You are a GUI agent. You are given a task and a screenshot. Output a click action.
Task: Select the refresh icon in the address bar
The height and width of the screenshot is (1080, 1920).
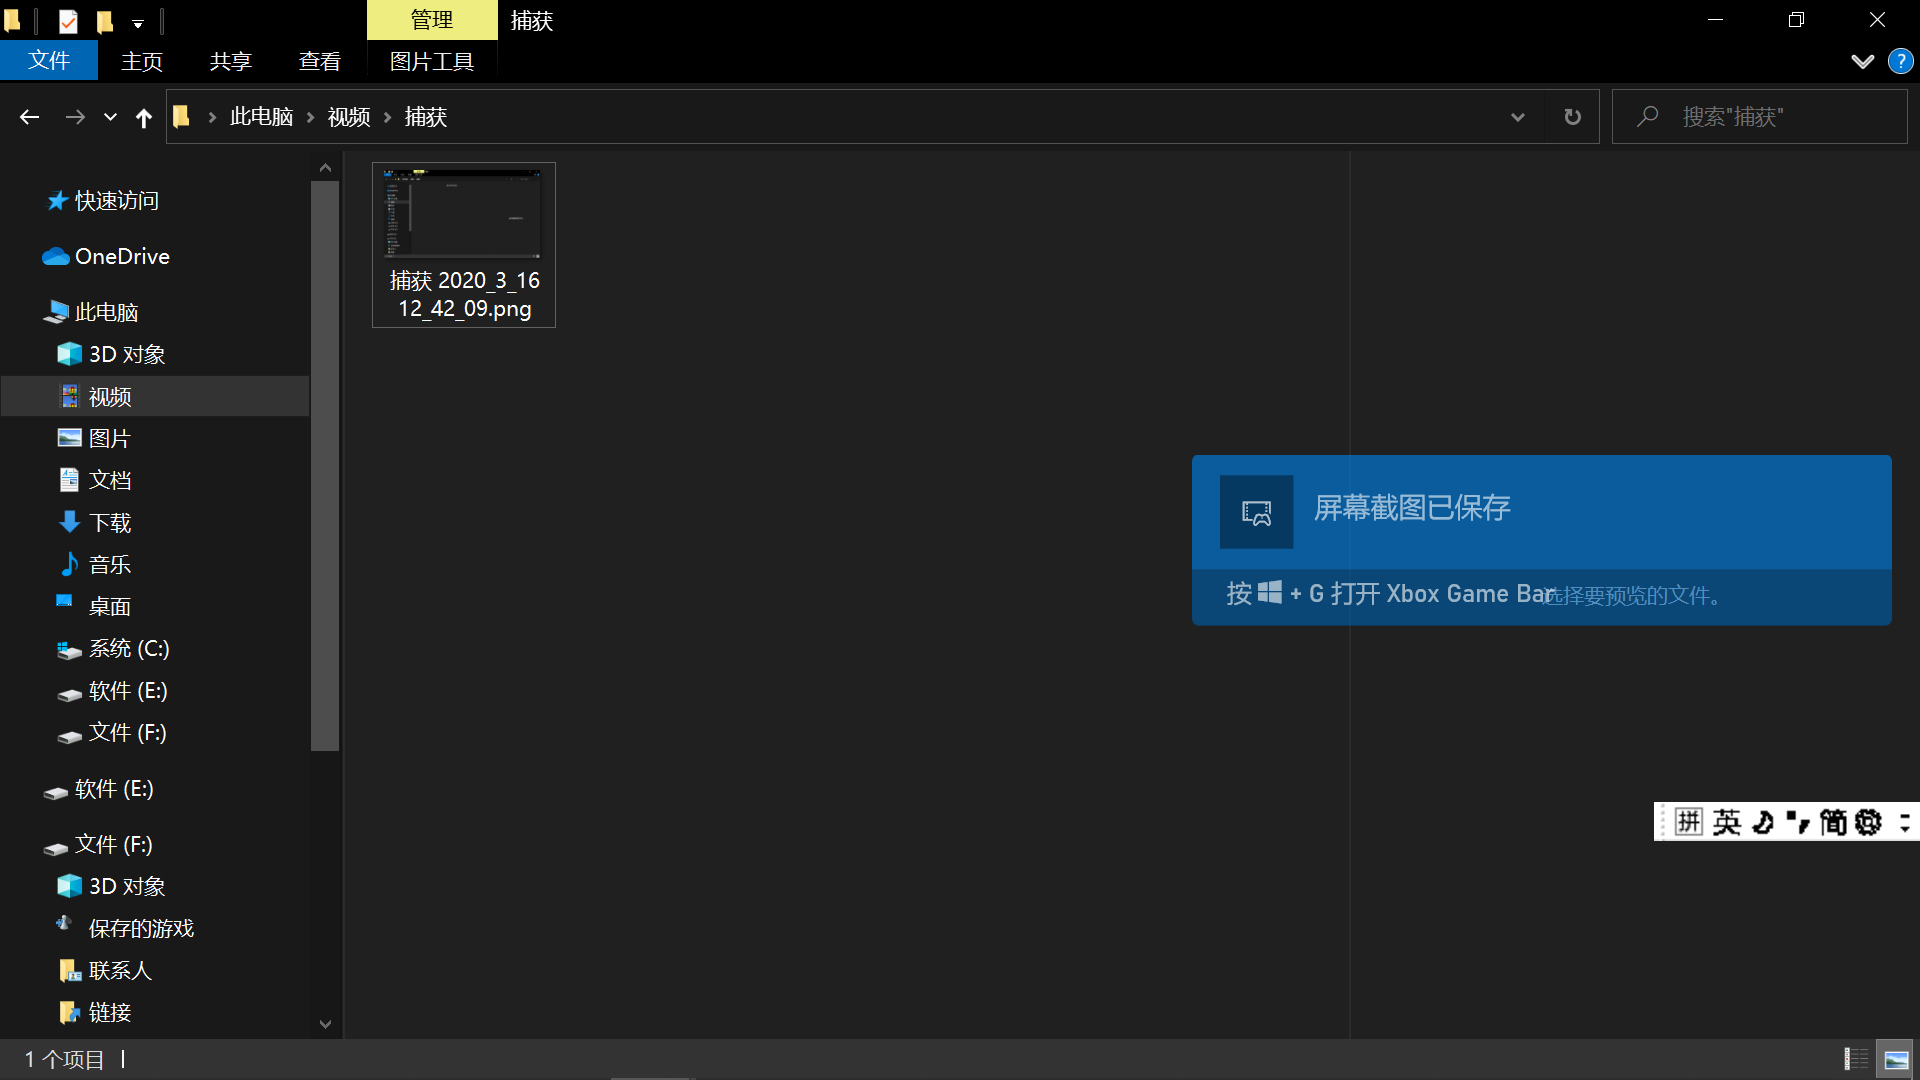[x=1572, y=117]
